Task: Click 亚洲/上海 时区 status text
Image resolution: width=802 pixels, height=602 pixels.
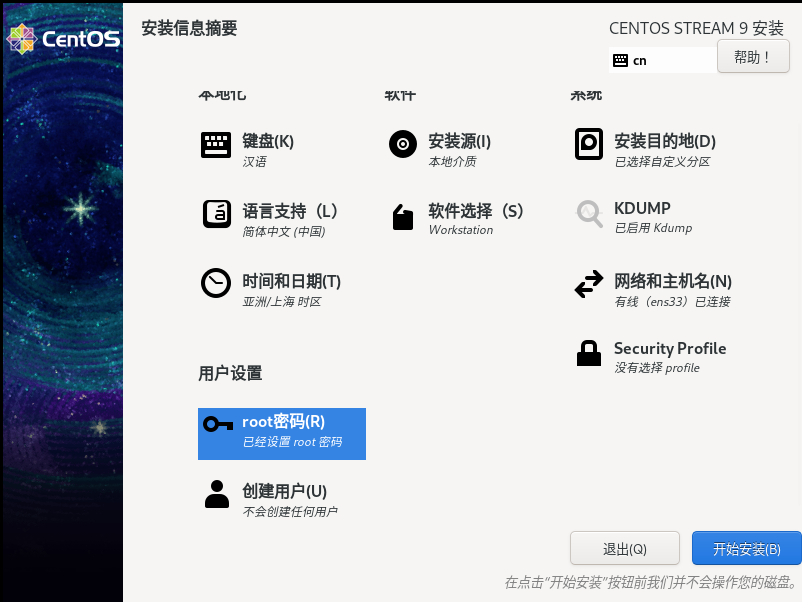Action: [282, 302]
